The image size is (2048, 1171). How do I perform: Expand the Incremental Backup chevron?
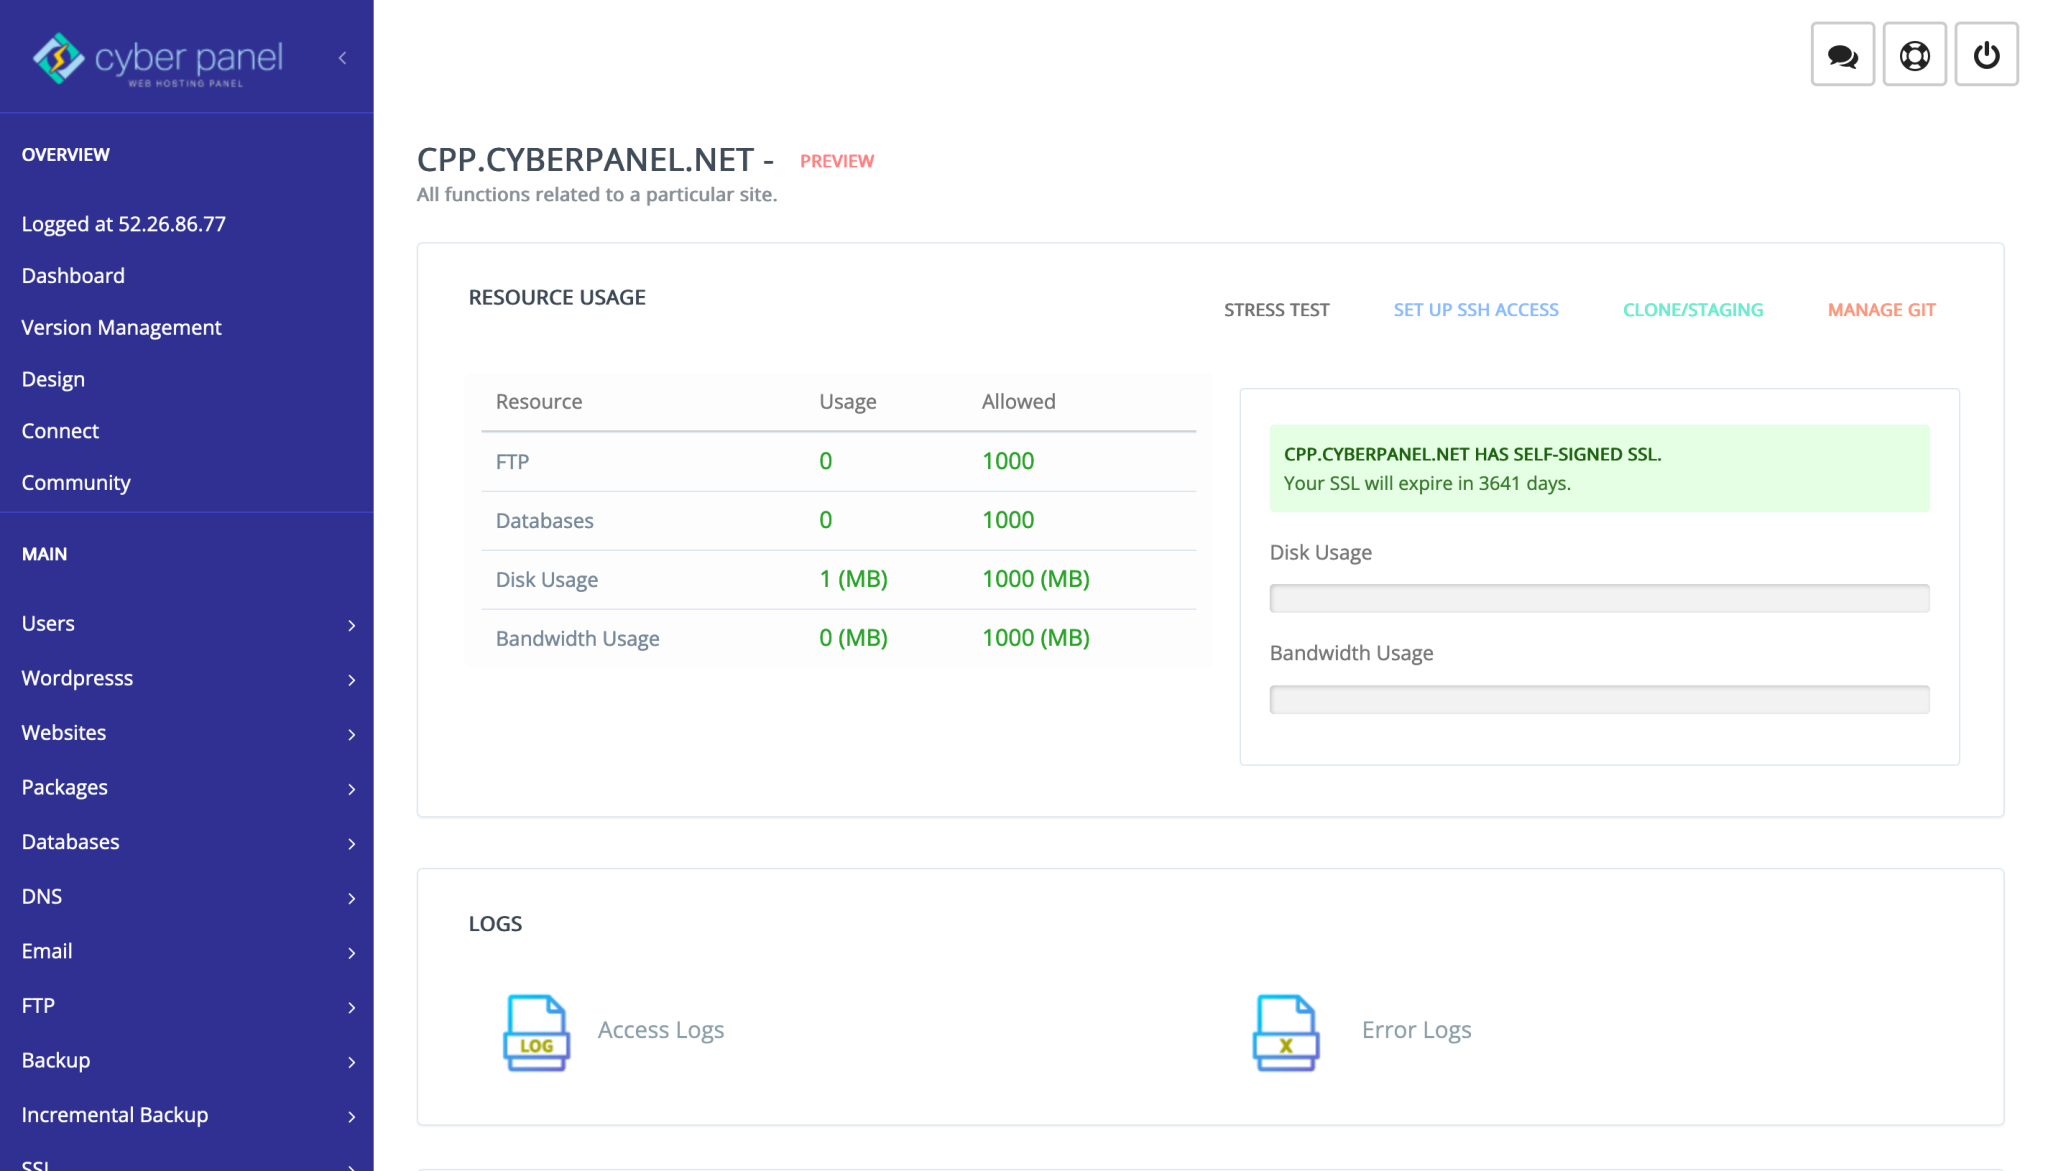coord(352,1116)
